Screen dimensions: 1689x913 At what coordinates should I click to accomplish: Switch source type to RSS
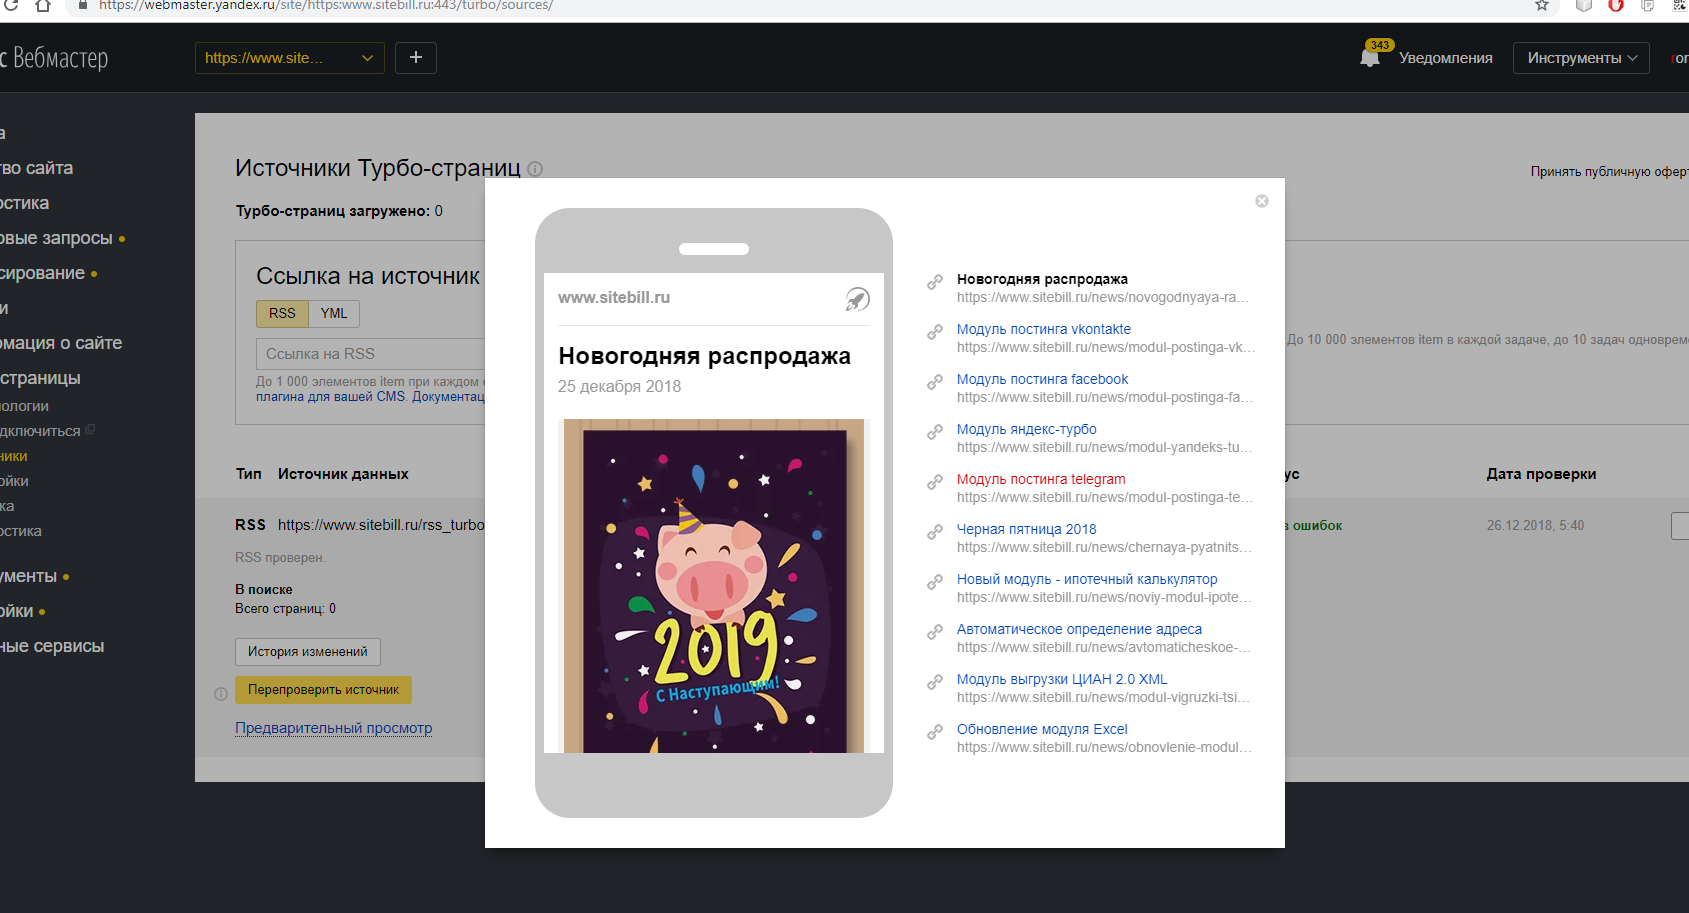(x=282, y=313)
